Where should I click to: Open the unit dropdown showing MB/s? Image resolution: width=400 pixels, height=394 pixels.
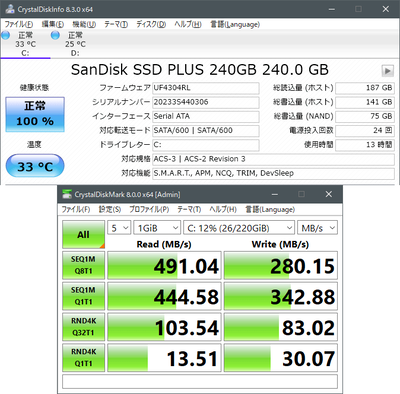pos(317,228)
